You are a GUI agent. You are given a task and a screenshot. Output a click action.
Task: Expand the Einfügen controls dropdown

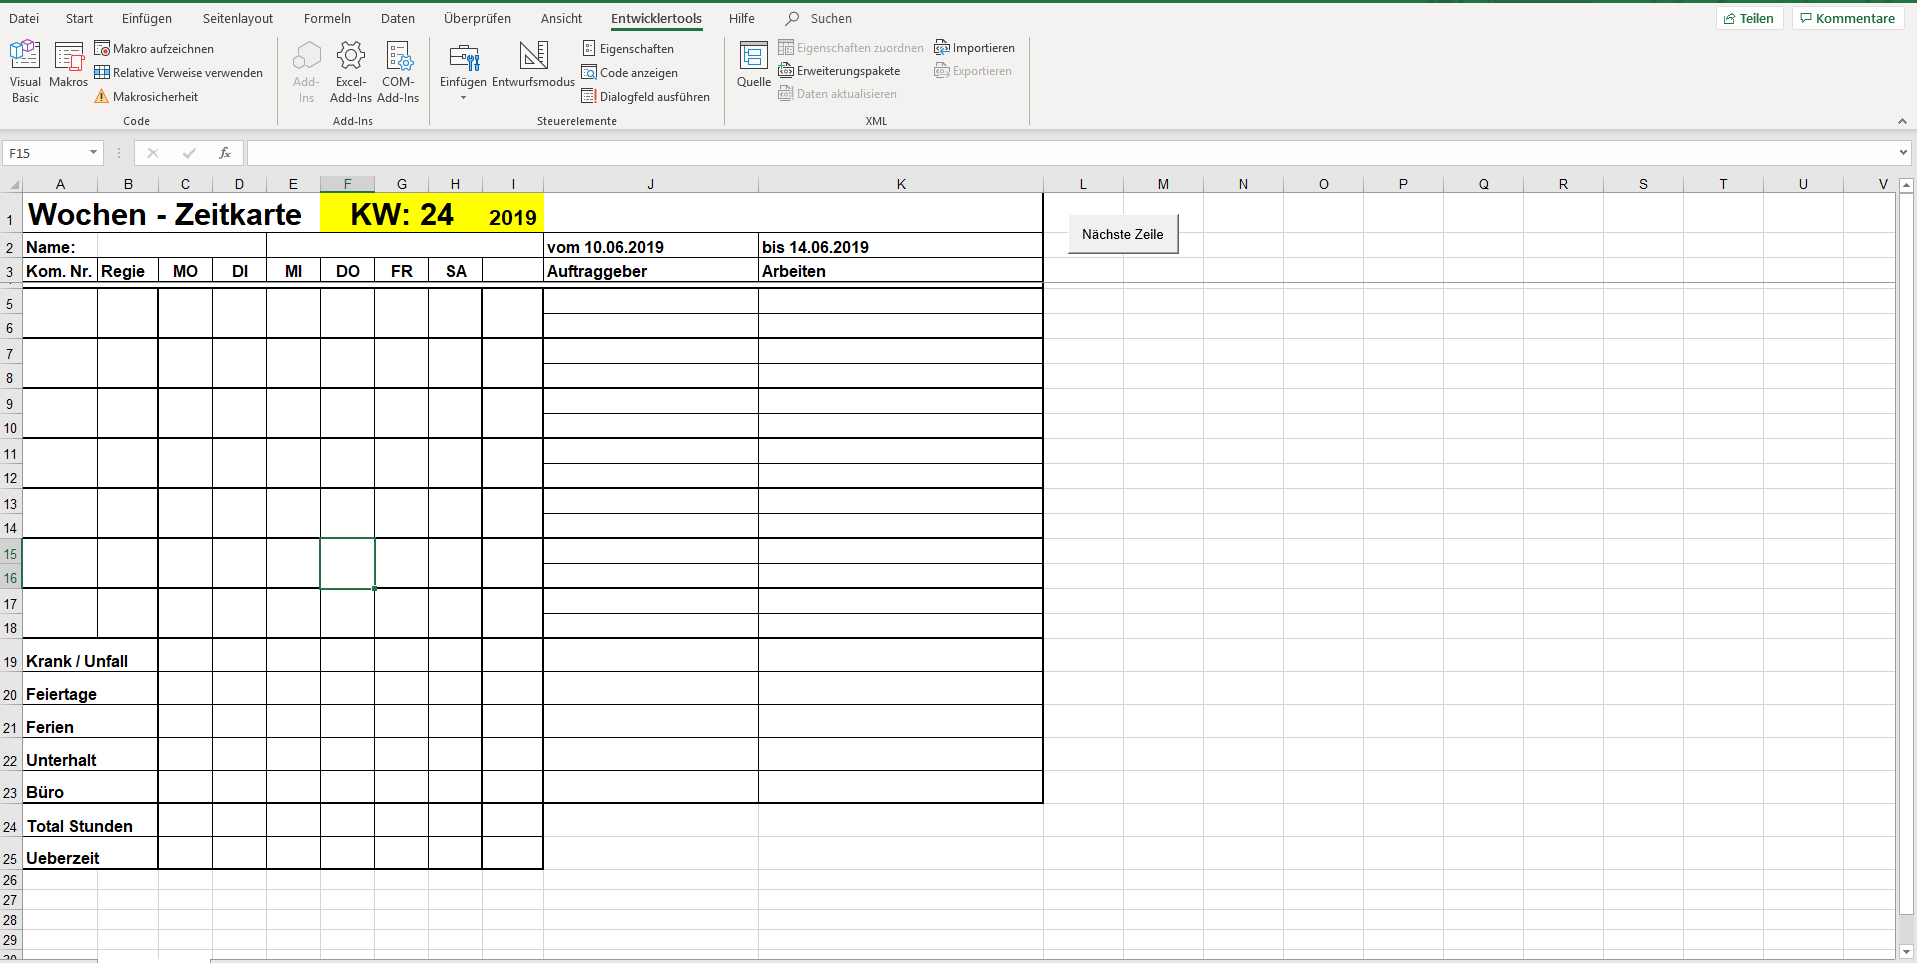pyautogui.click(x=463, y=98)
